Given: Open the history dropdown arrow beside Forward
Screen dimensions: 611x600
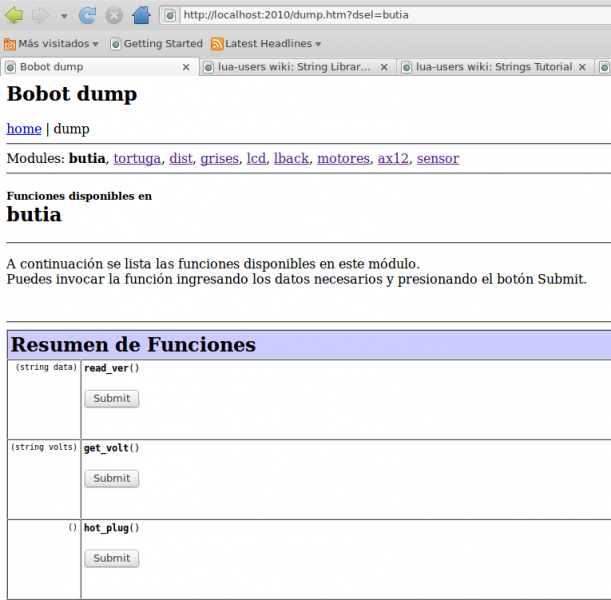Looking at the screenshot, I should (64, 16).
